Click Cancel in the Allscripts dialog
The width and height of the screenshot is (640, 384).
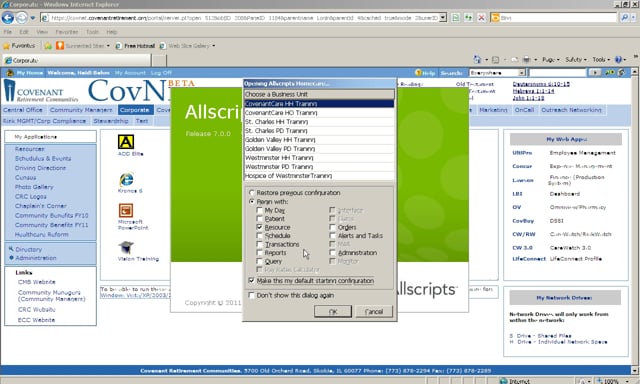click(x=374, y=311)
